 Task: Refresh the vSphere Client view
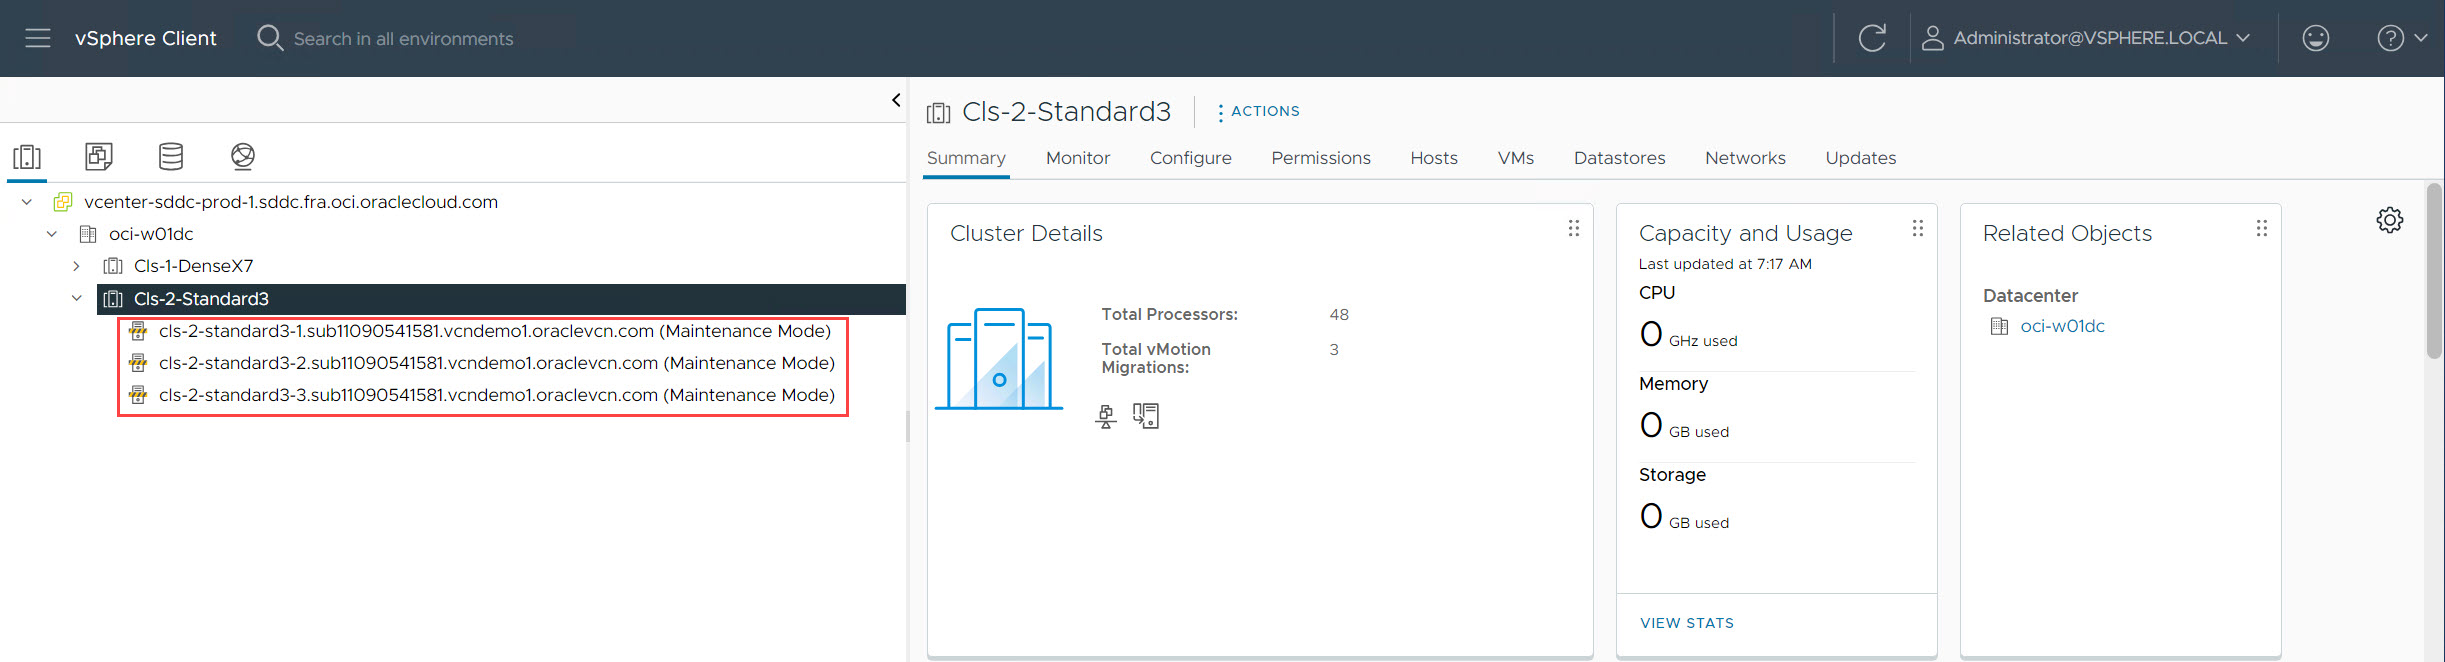click(1872, 38)
